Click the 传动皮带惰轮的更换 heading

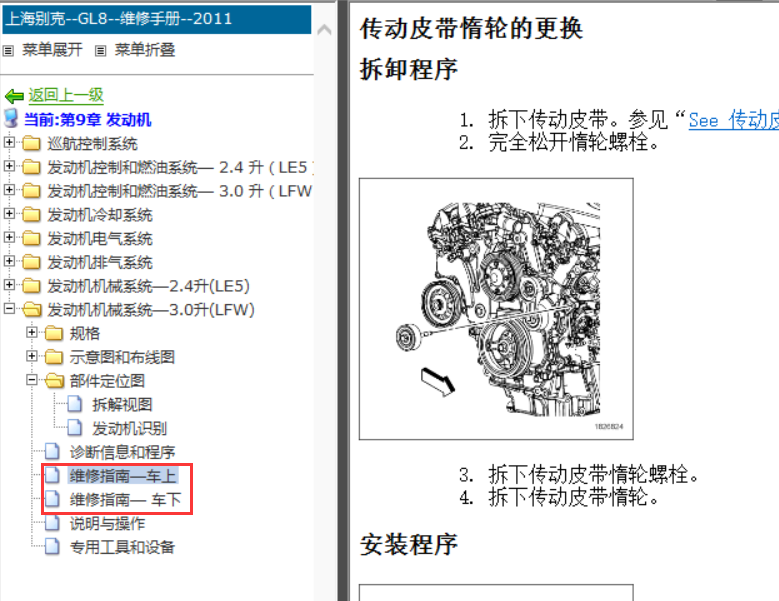[471, 28]
